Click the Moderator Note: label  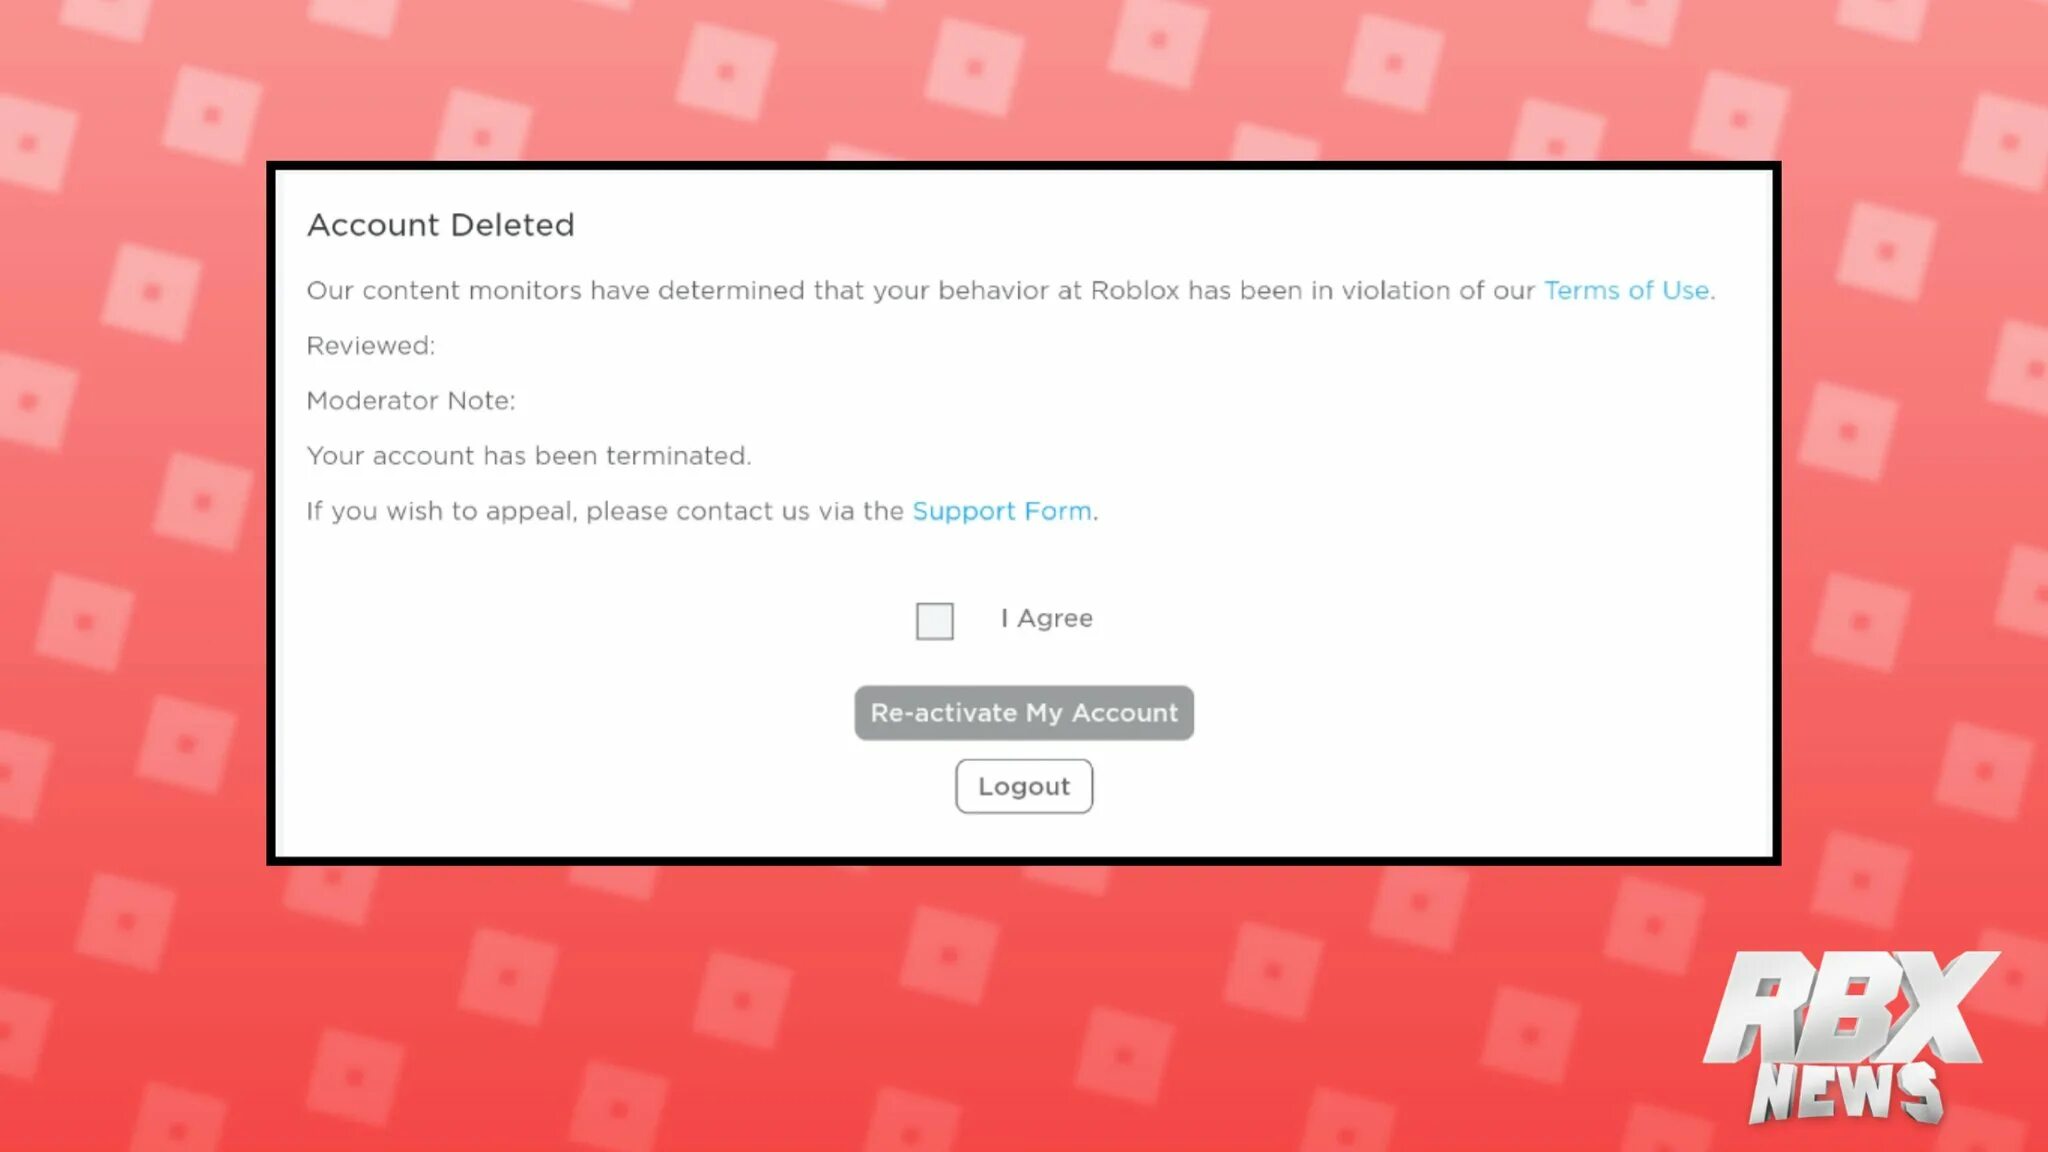[x=411, y=401]
